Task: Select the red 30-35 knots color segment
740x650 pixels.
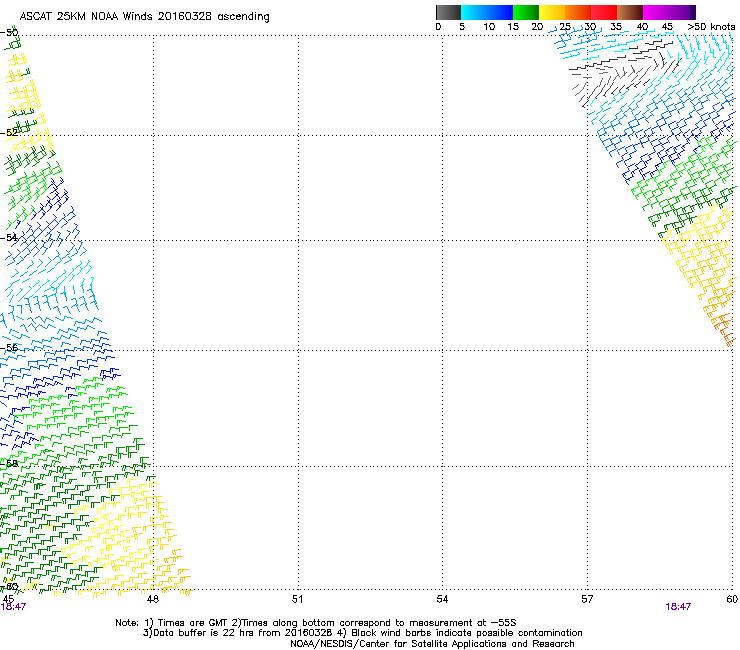Action: (x=604, y=12)
